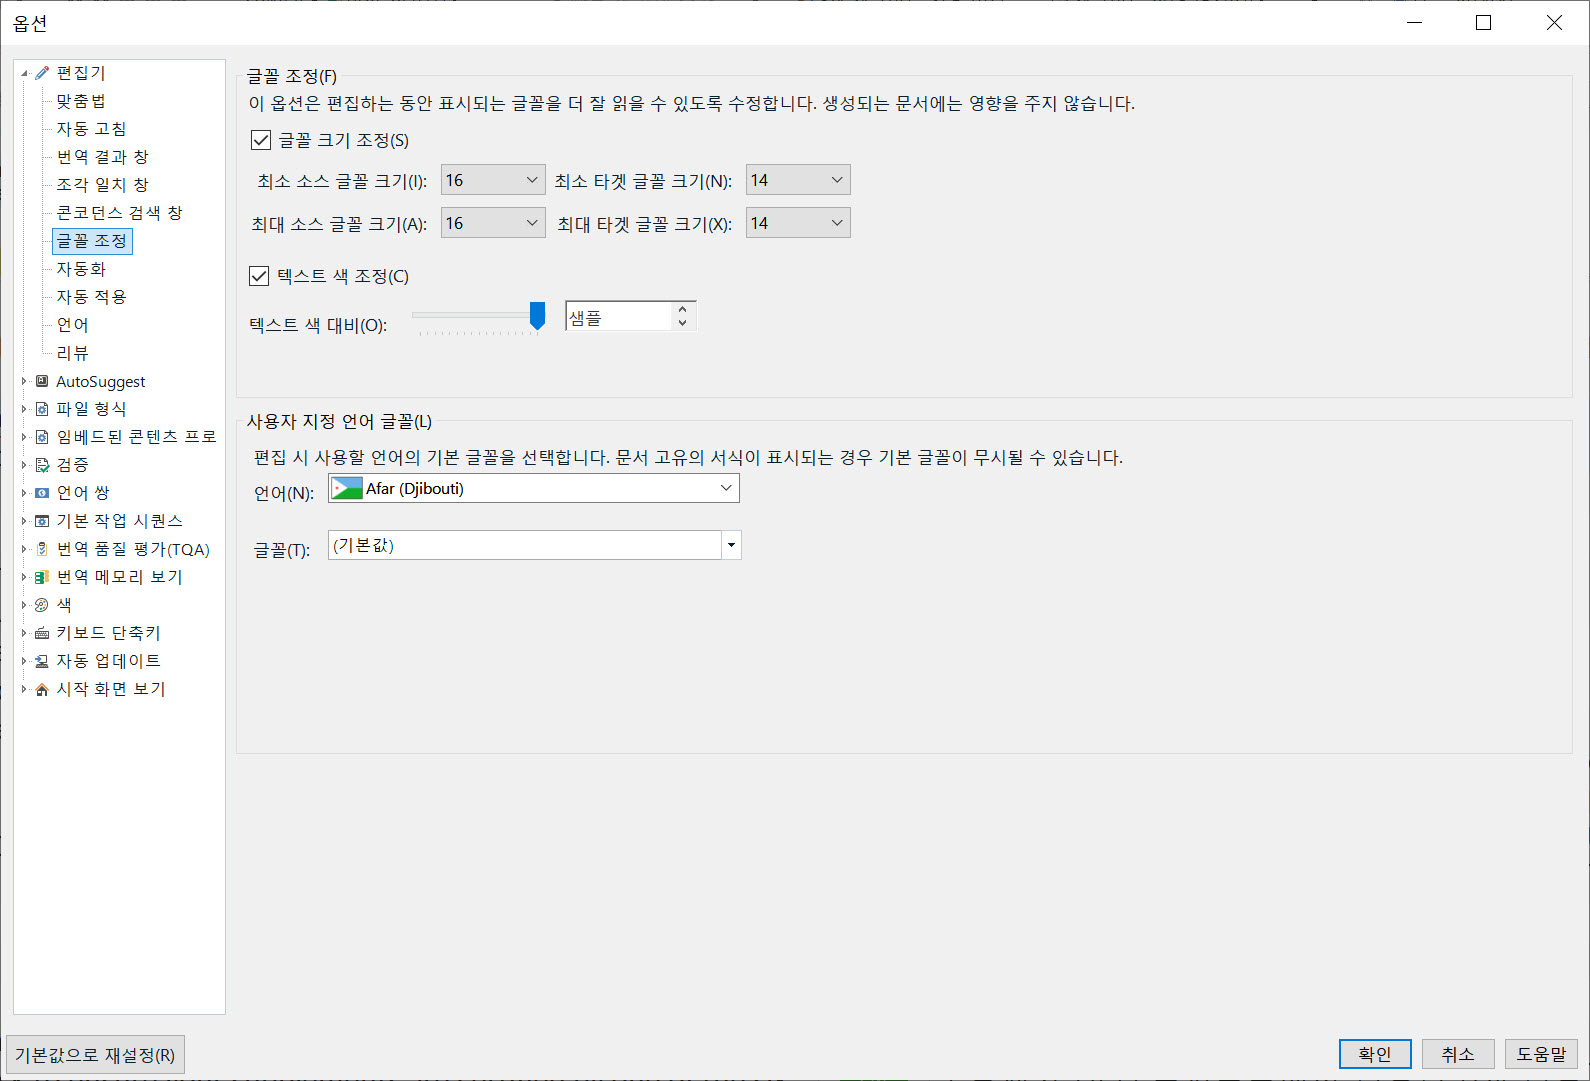Screen dimensions: 1590x1081
Task: Select 리뷰 tree item
Action: click(72, 353)
